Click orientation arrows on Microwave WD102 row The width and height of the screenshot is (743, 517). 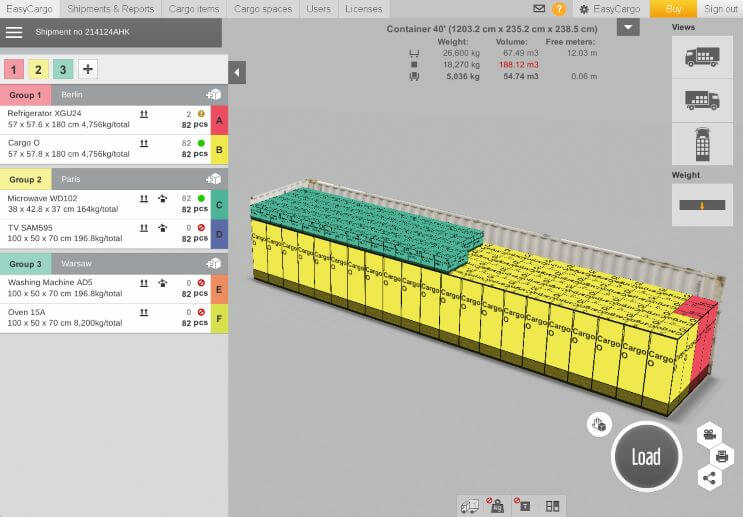coord(144,199)
